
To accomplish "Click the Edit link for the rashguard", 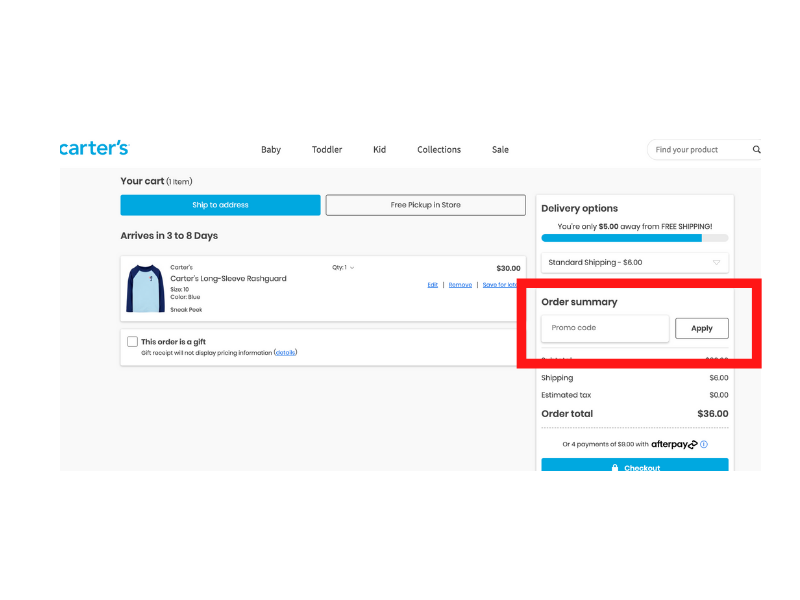I will tap(433, 285).
